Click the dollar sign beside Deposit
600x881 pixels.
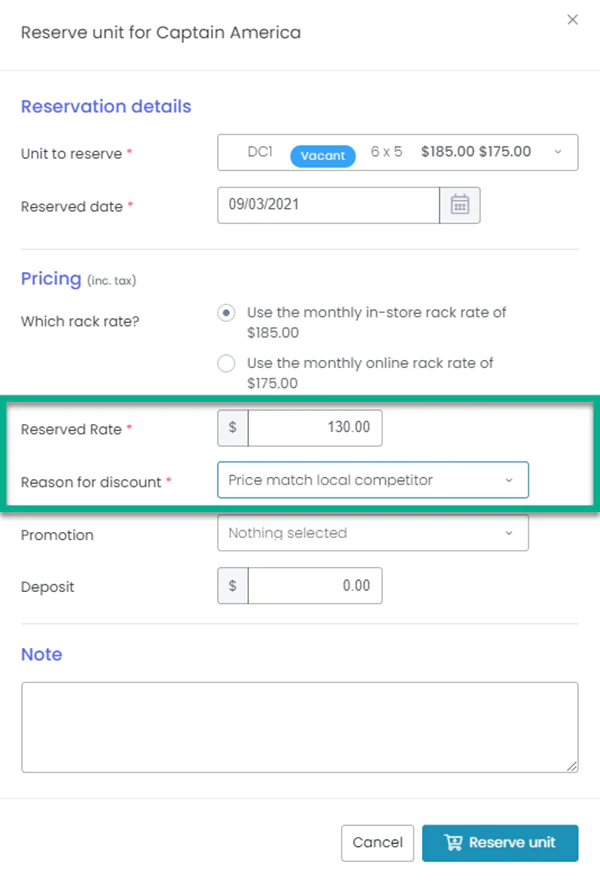[x=233, y=586]
